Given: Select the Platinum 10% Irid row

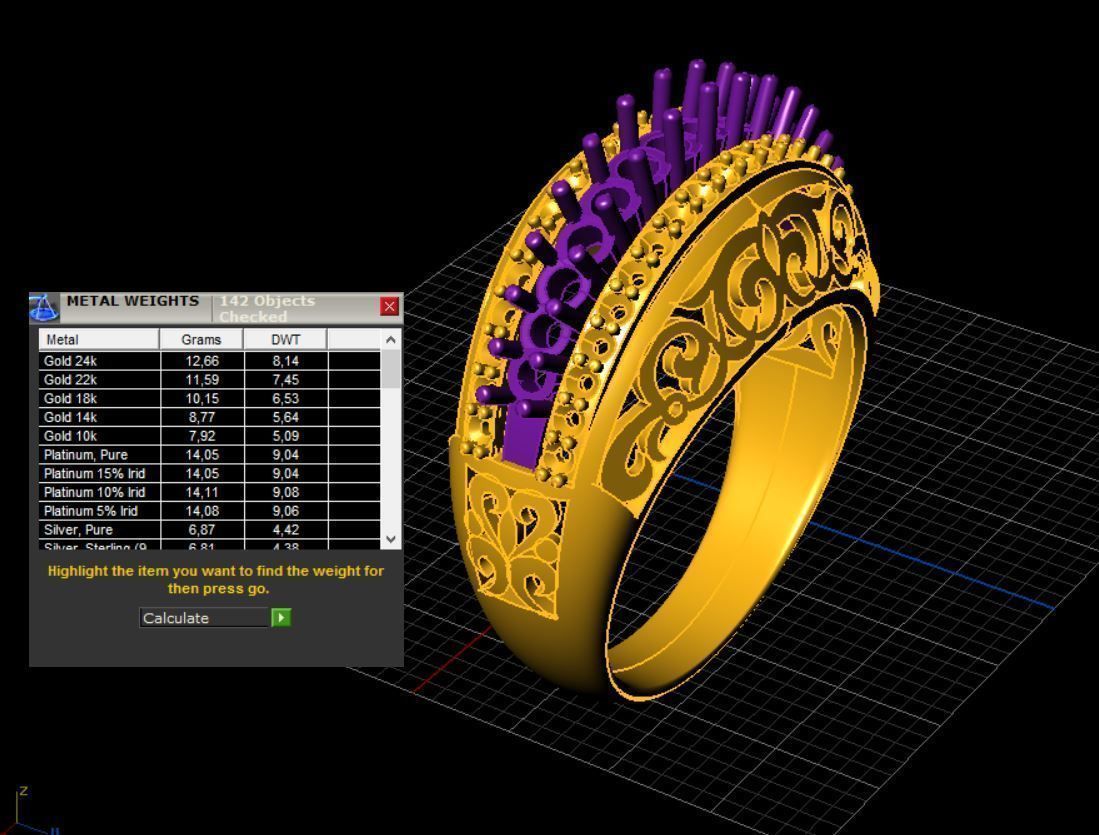Looking at the screenshot, I should tap(210, 492).
